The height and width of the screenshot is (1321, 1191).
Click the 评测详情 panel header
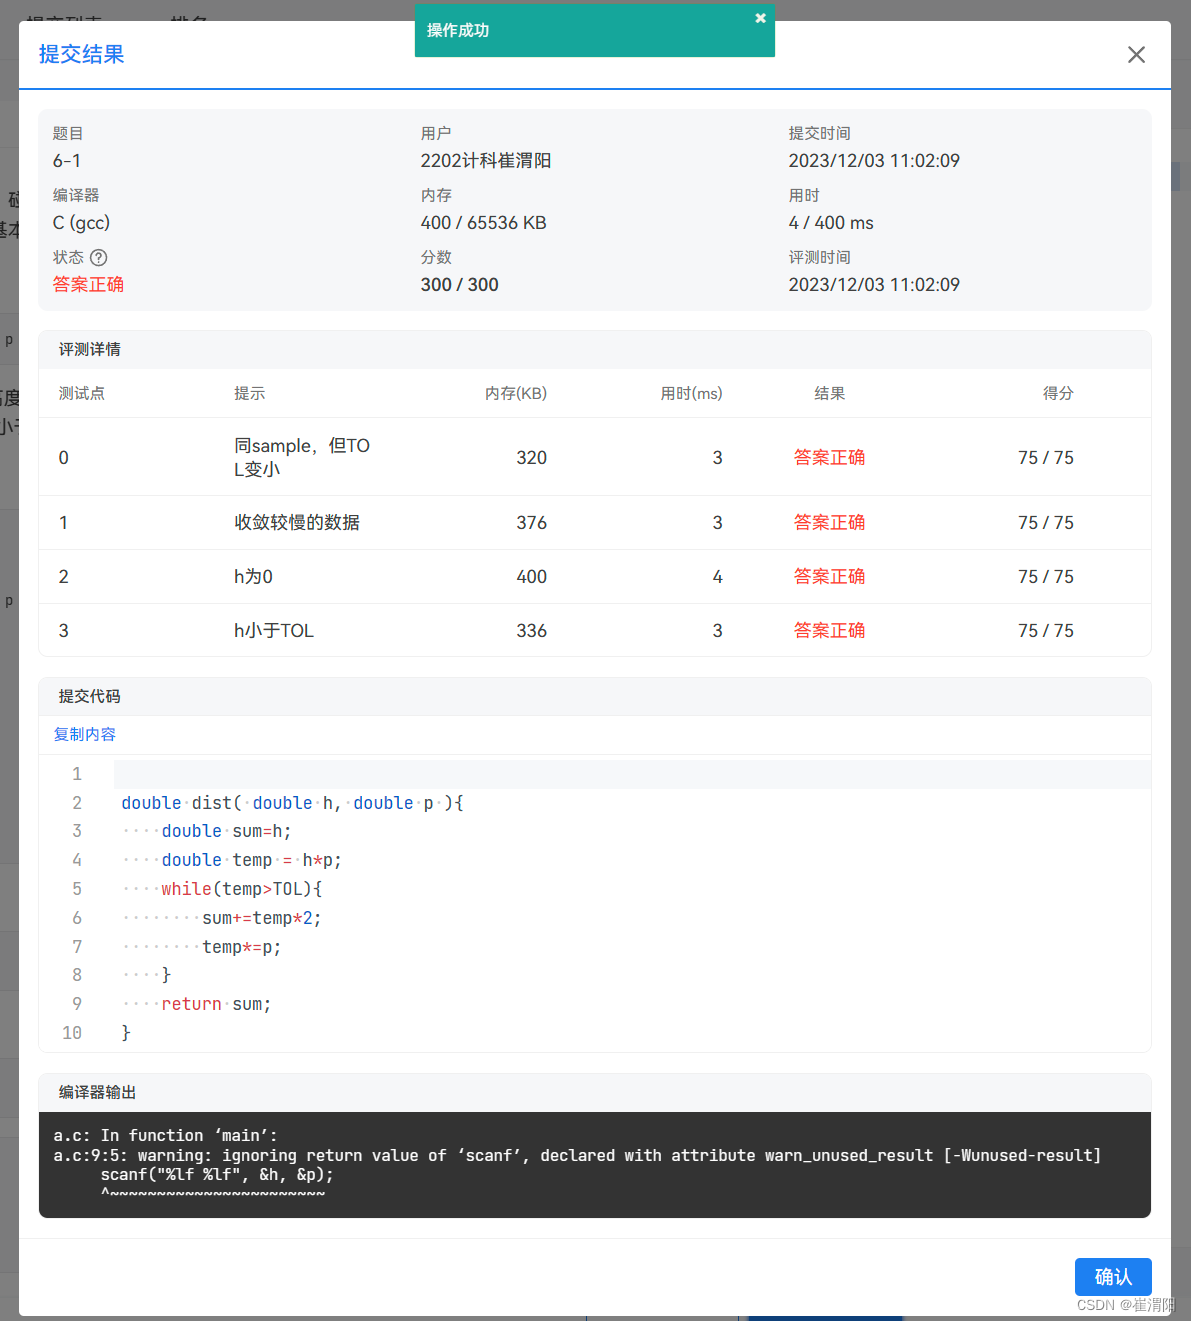tap(89, 349)
